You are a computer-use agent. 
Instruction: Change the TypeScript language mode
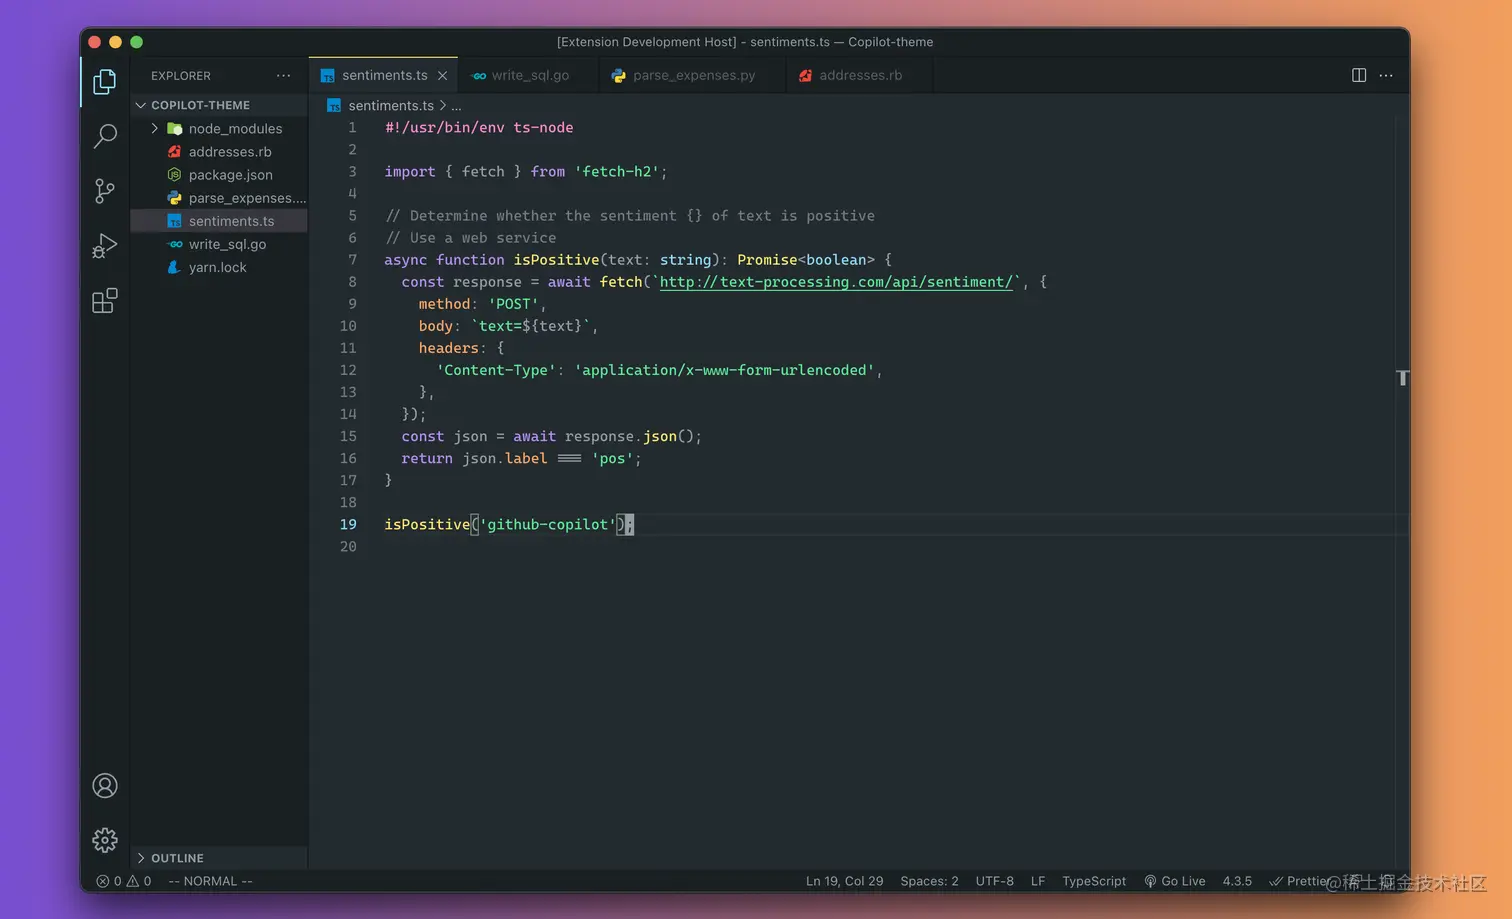1093,881
